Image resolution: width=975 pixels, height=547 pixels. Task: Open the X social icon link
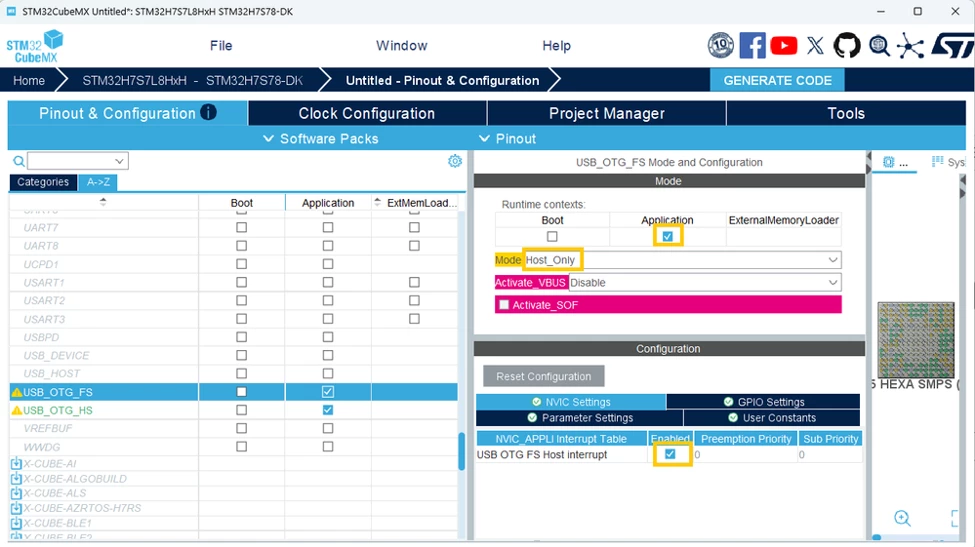pos(815,45)
